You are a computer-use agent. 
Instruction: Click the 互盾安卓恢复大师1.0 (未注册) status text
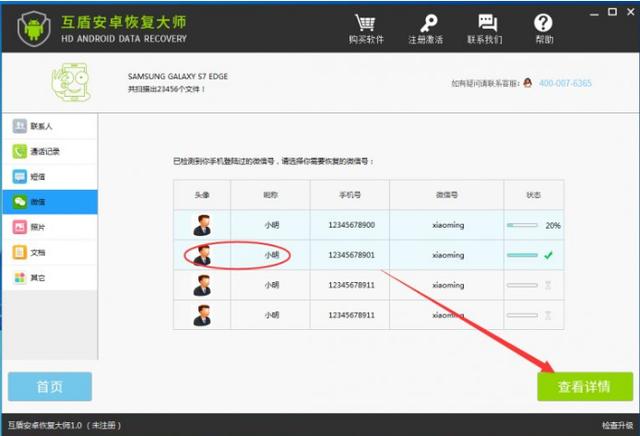tap(64, 425)
